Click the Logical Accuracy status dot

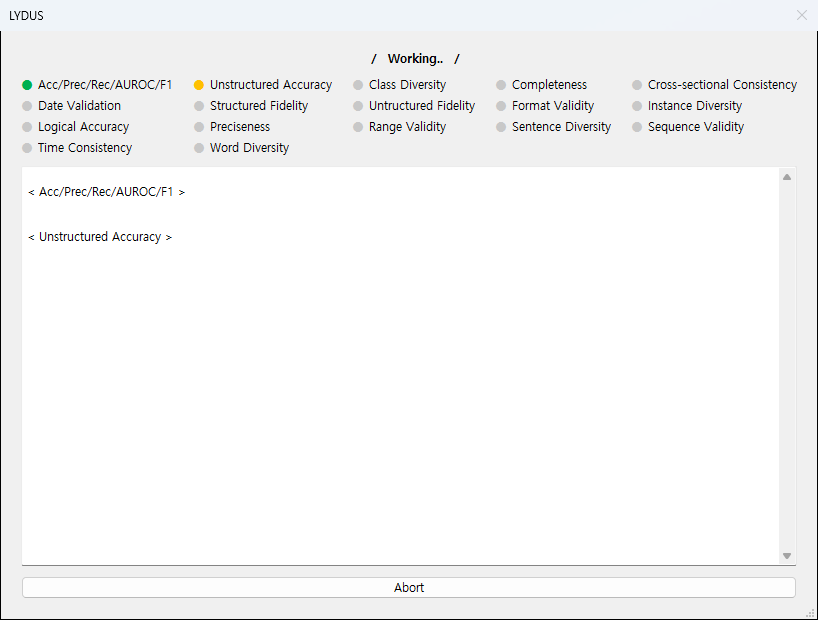coord(27,127)
